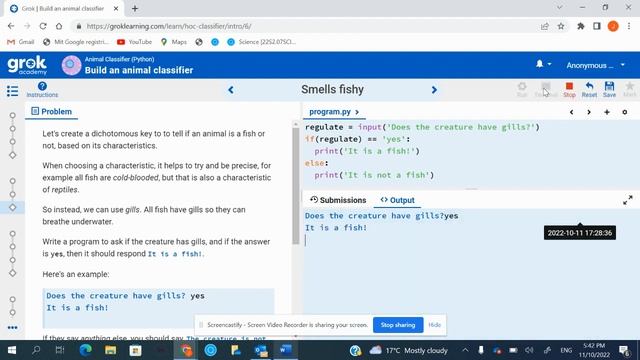The height and width of the screenshot is (360, 640).
Task: Open the program.py file tab
Action: [334, 111]
